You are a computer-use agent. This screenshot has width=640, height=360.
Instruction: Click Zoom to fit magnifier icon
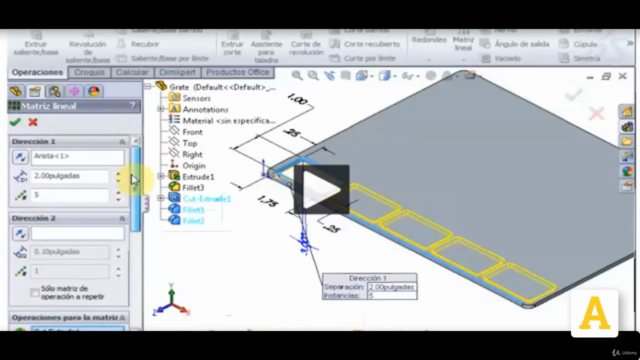[x=297, y=76]
